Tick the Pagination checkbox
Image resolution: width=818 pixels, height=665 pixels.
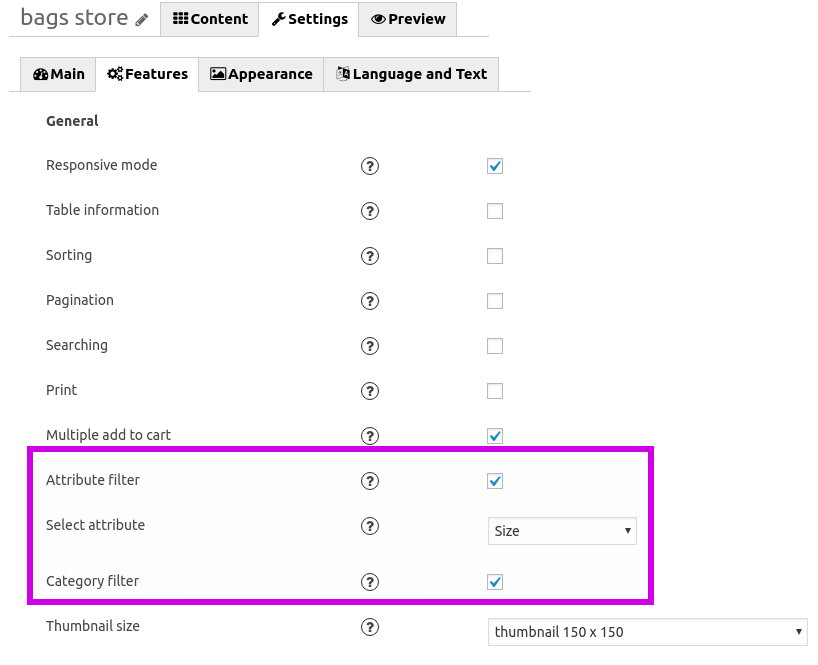[x=495, y=300]
